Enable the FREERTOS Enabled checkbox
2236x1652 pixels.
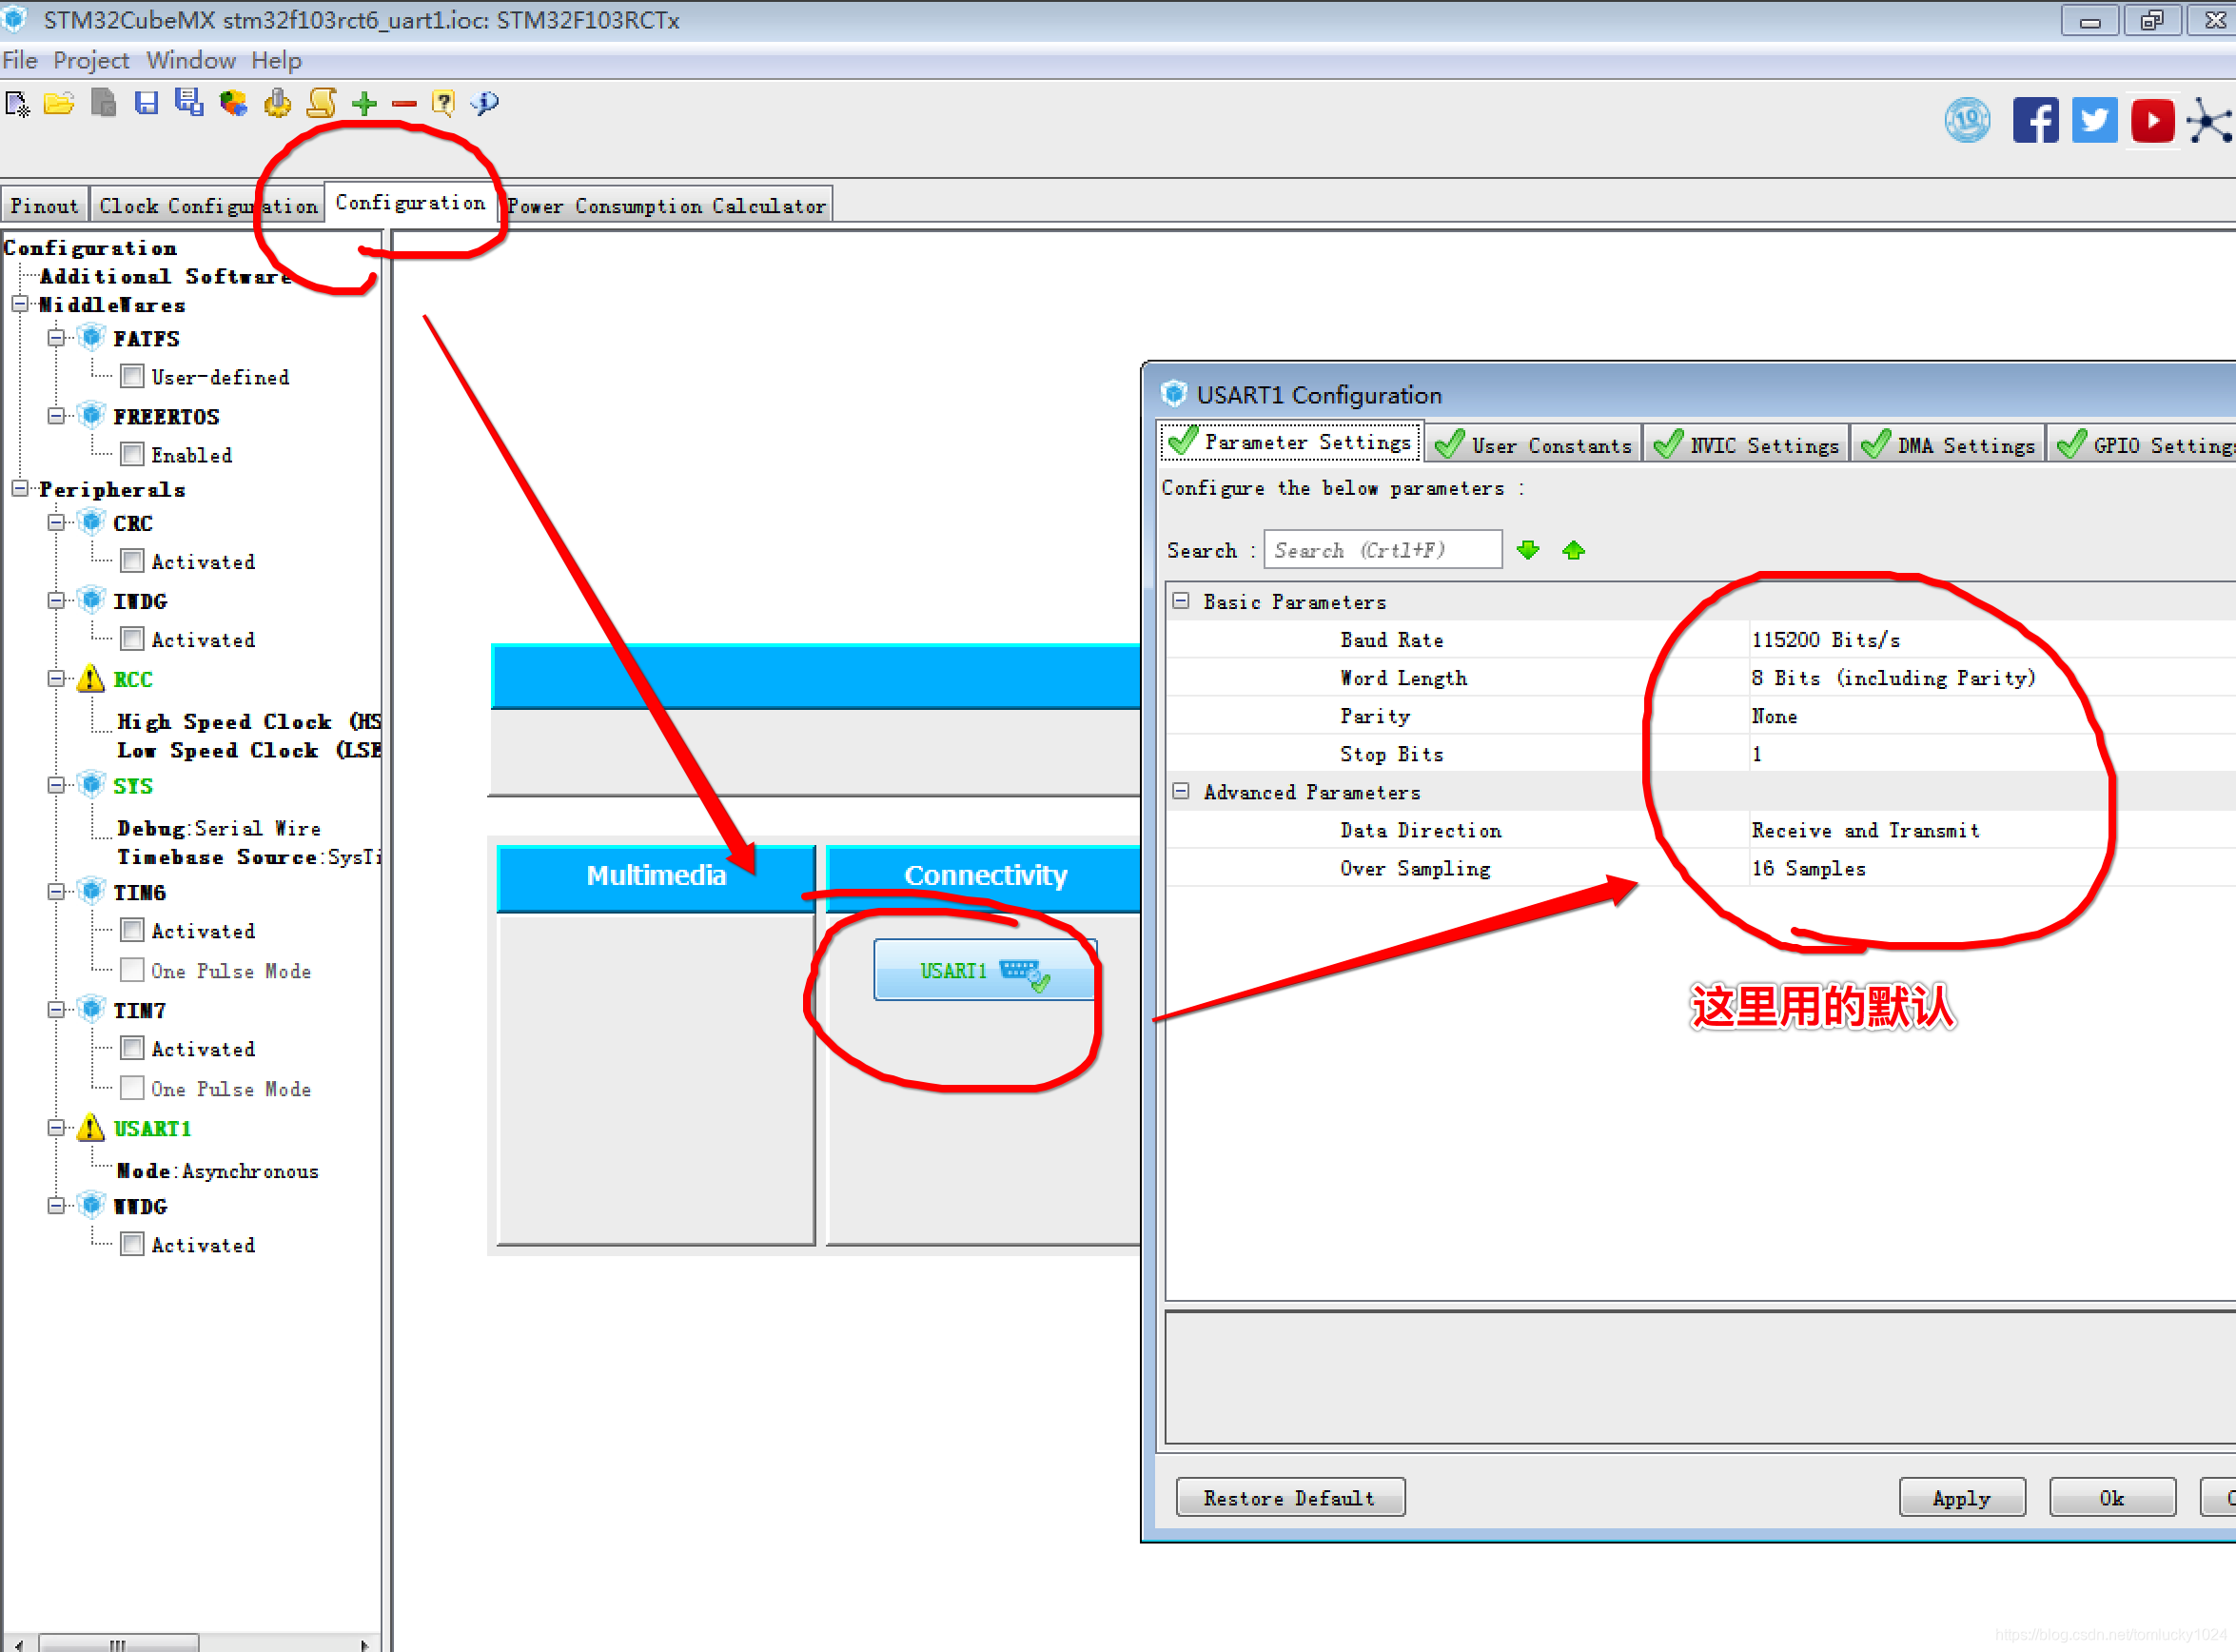click(132, 455)
